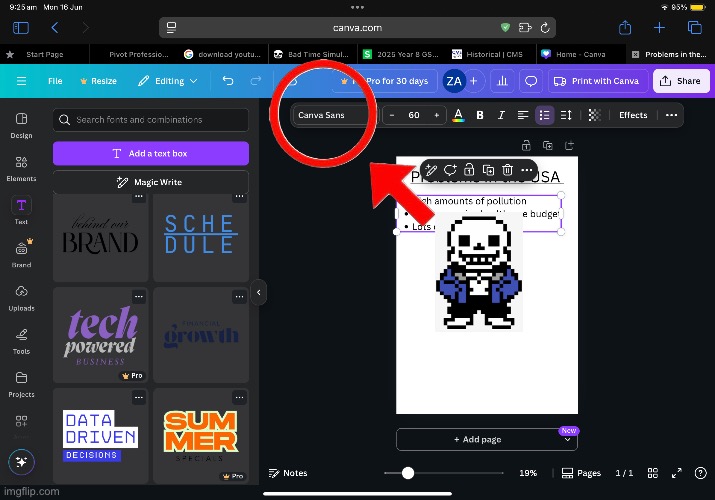Toggle italic formatting

pyautogui.click(x=501, y=115)
